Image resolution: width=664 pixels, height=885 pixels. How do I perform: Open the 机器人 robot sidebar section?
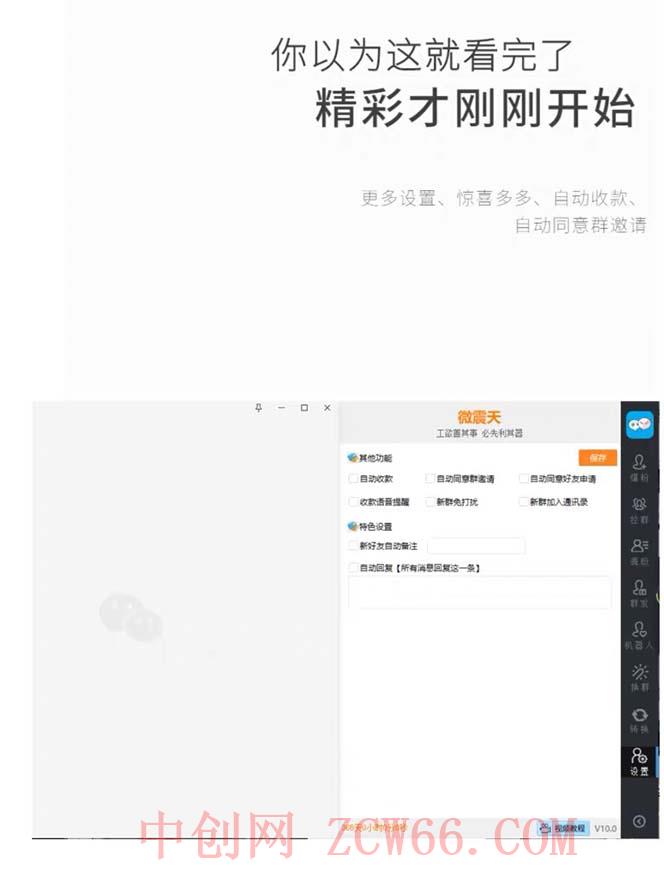(639, 635)
